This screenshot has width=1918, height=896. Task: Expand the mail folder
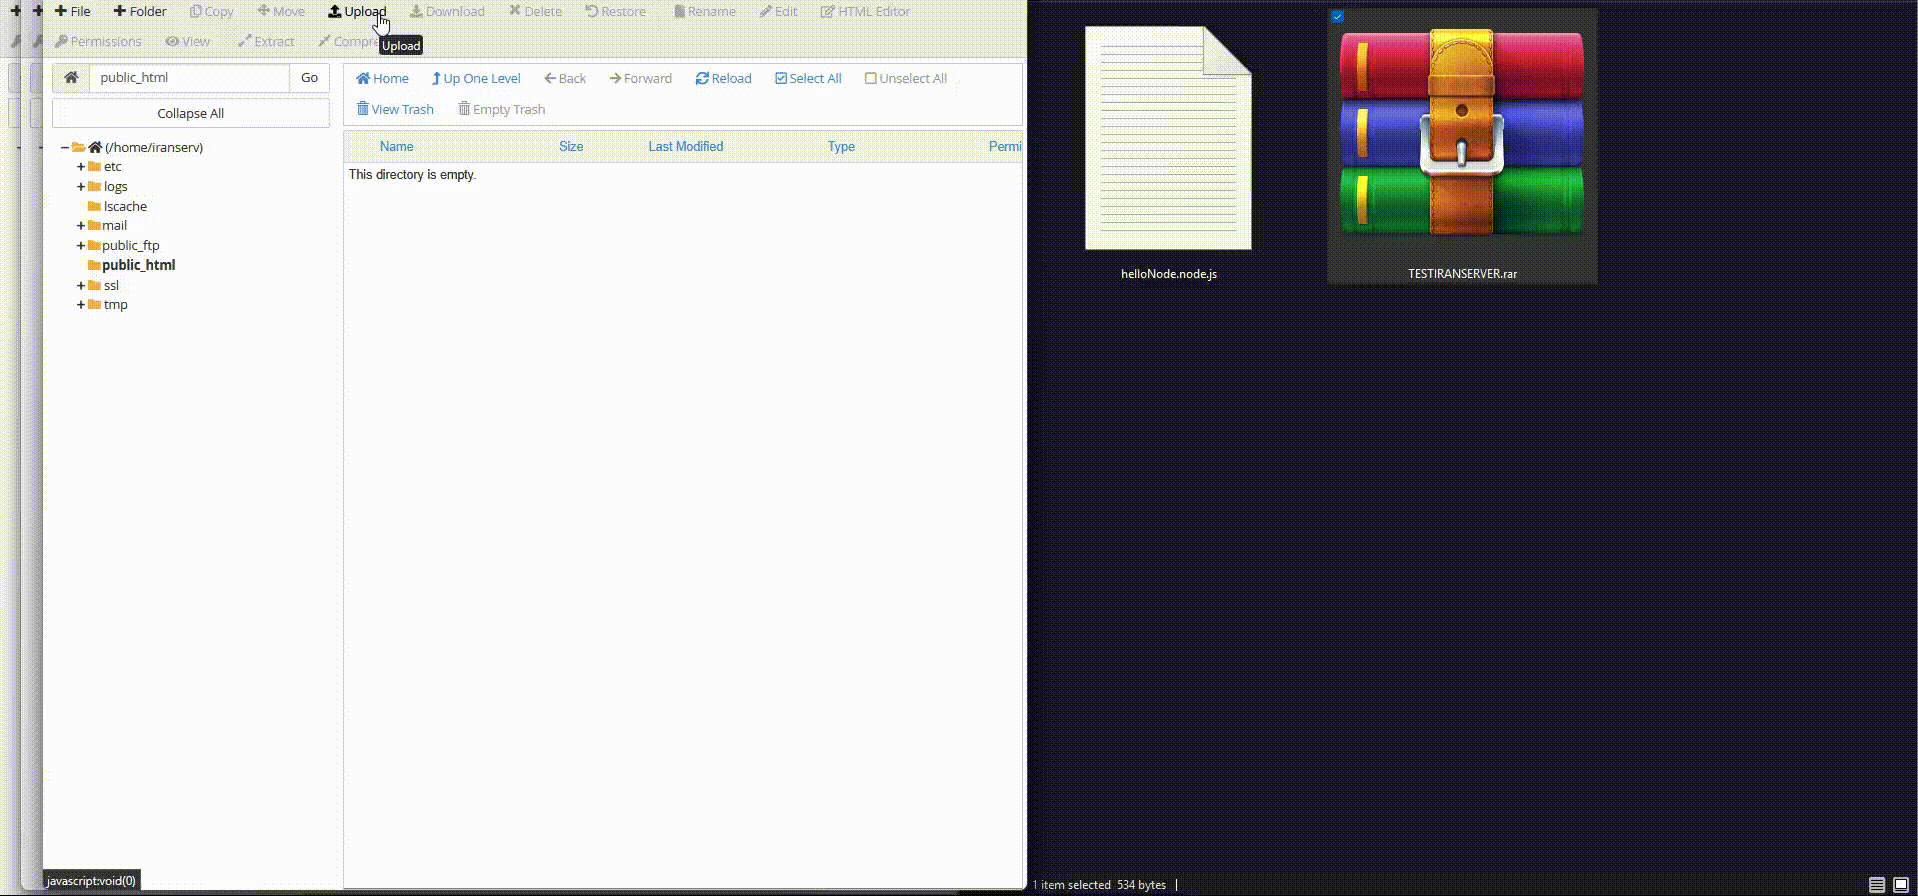[81, 226]
